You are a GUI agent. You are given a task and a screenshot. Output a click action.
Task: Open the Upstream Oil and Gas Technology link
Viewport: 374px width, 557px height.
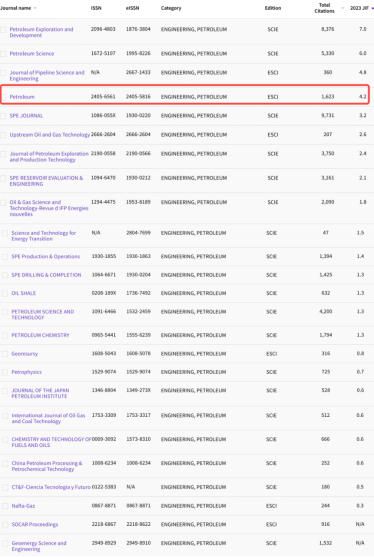coord(50,135)
